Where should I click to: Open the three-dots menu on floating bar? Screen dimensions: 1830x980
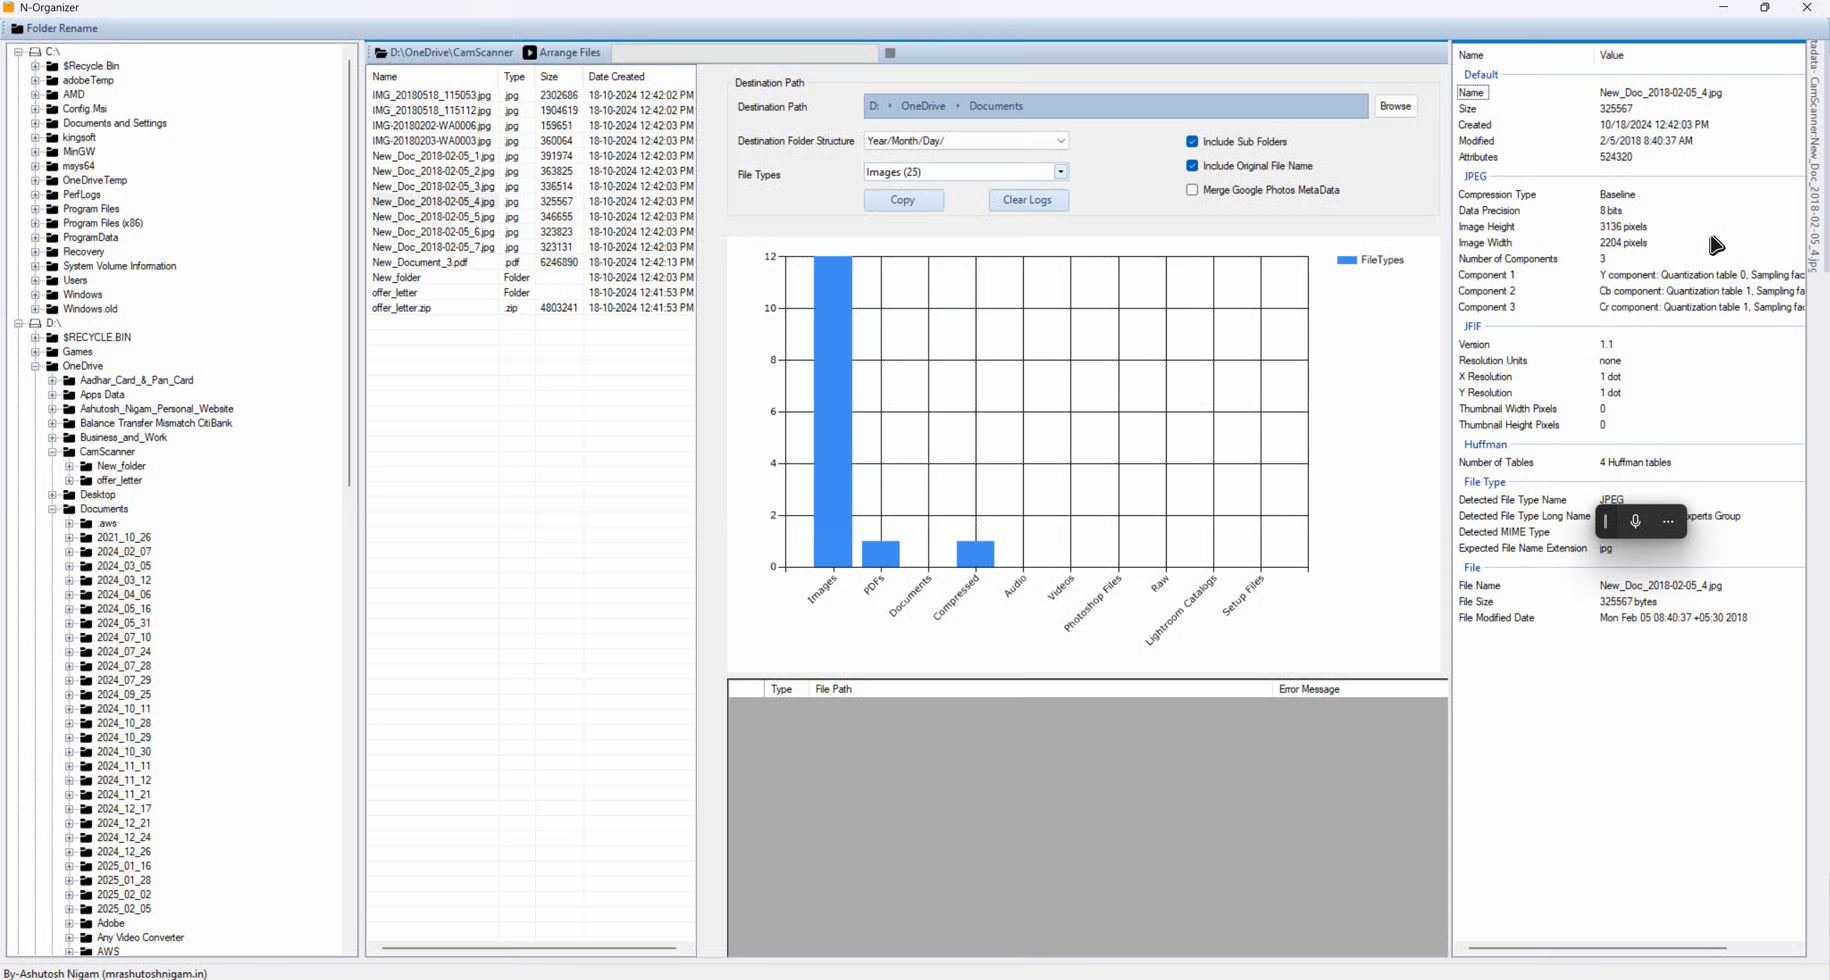[x=1667, y=521]
